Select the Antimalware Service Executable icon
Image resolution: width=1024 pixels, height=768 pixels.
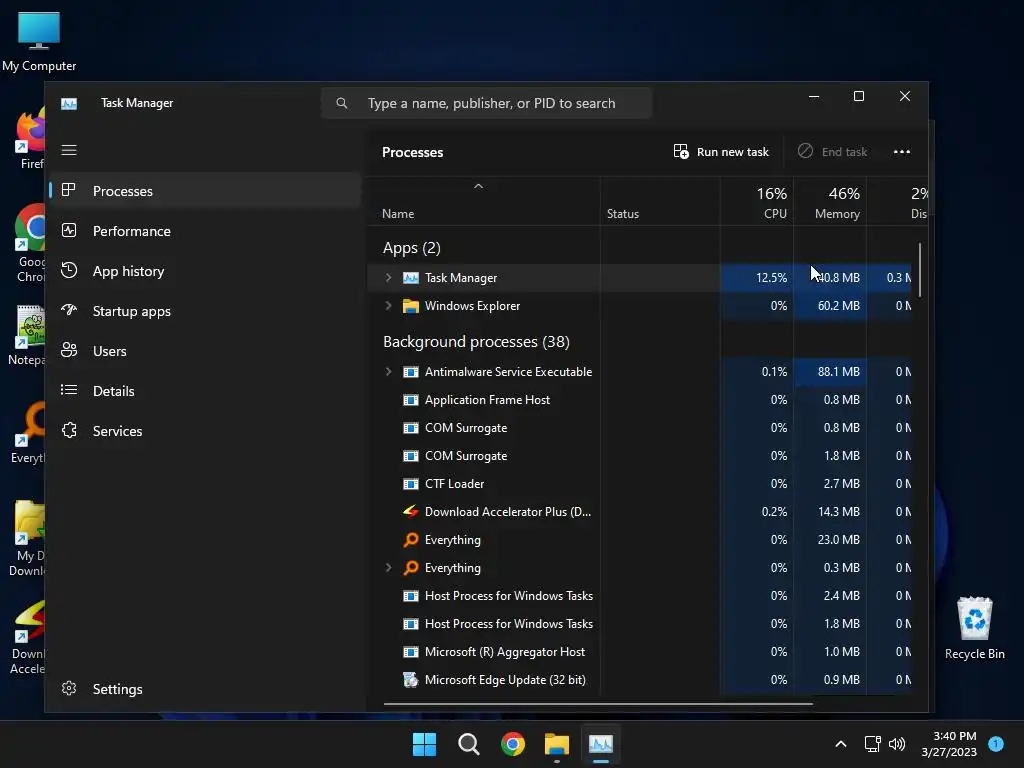(x=411, y=372)
